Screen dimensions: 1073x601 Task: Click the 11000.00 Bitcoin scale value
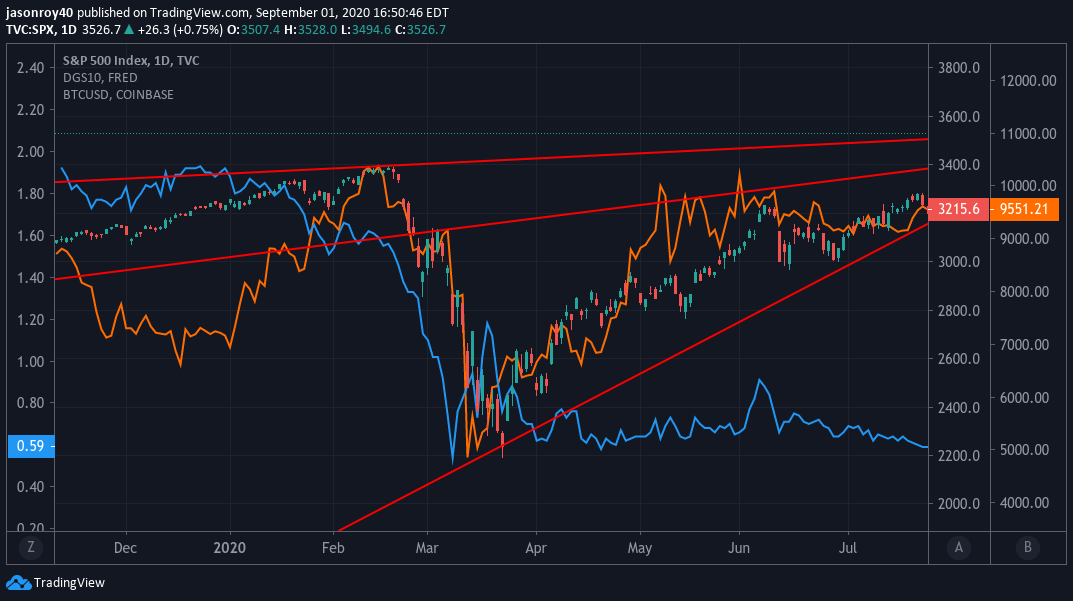point(1028,133)
